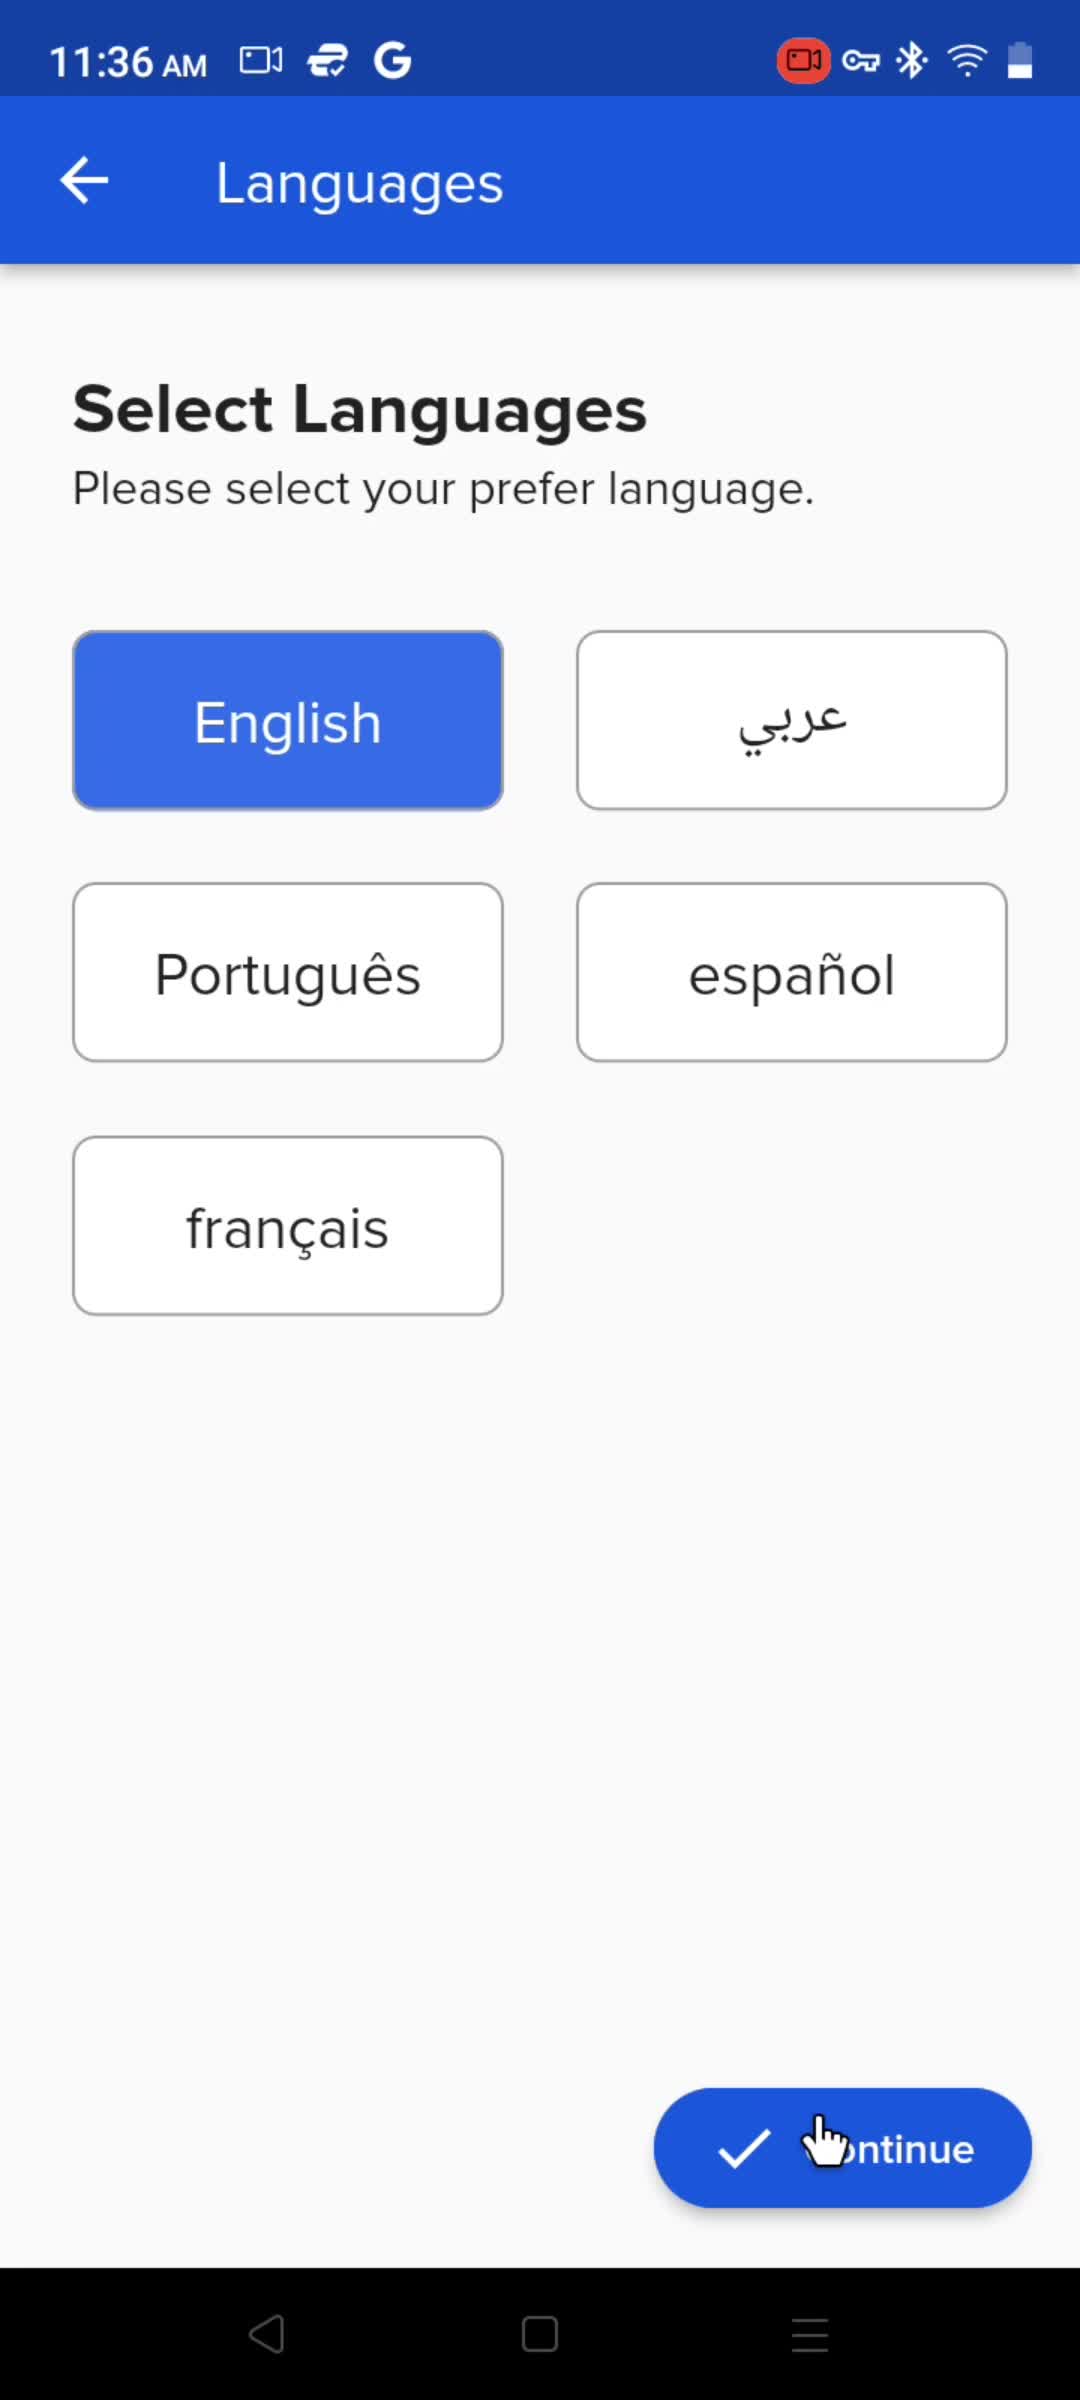Tap the VPN key status icon
Screen dimensions: 1080x2400
860,61
